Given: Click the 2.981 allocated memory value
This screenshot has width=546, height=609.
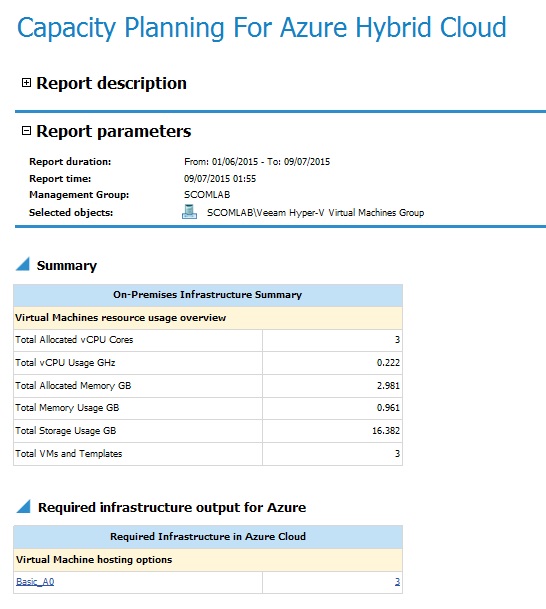Looking at the screenshot, I should pyautogui.click(x=388, y=385).
